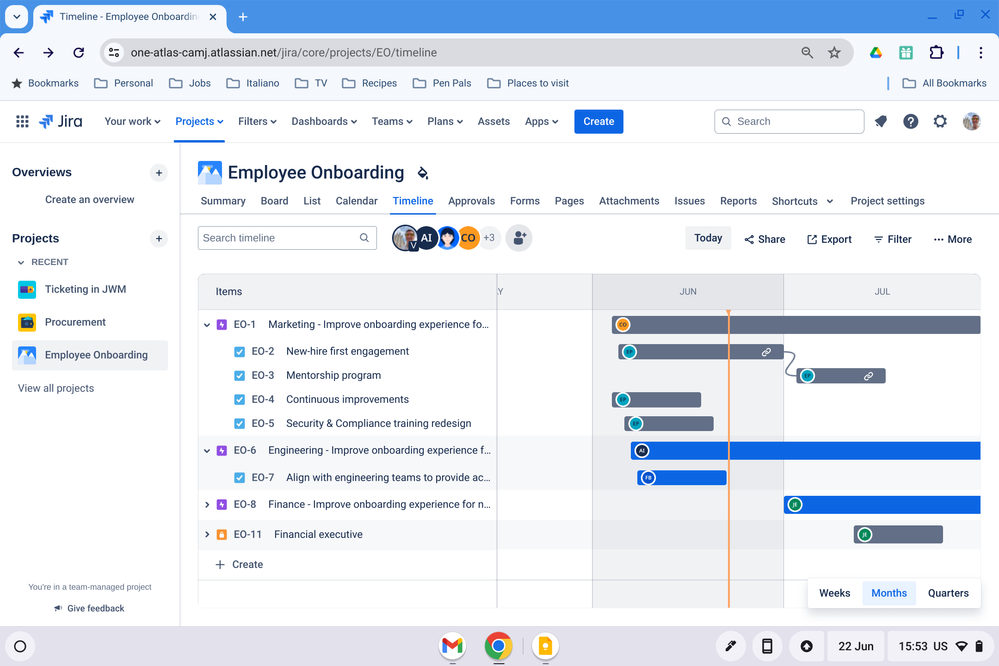This screenshot has height=666, width=999.
Task: Open the Your work dropdown
Action: 132,121
